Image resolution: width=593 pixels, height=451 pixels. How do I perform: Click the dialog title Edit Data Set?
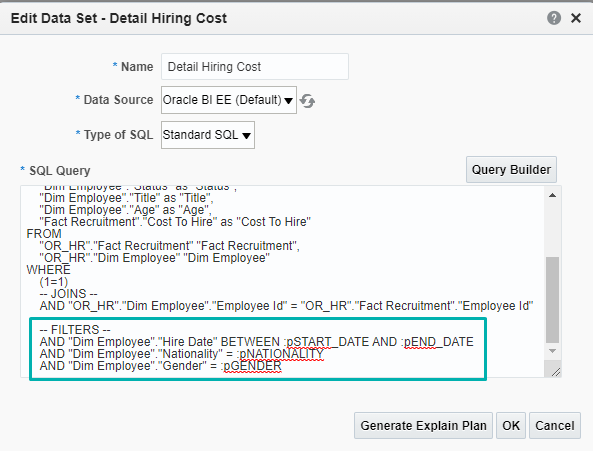click(x=119, y=18)
